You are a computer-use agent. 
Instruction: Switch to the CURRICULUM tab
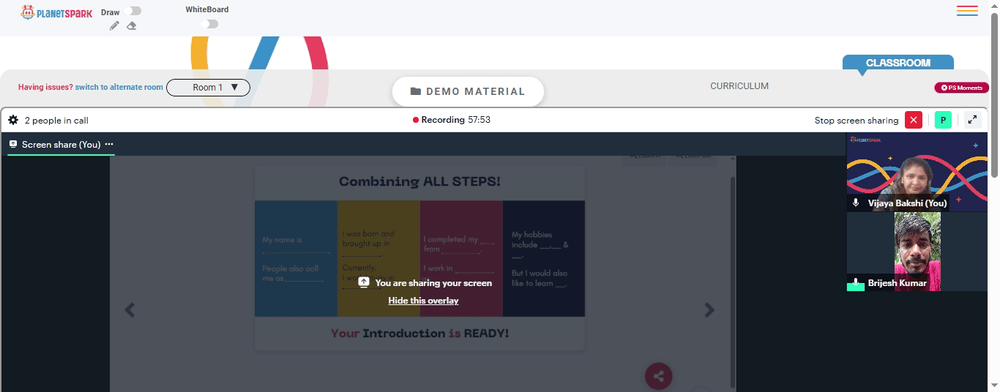[x=739, y=85]
